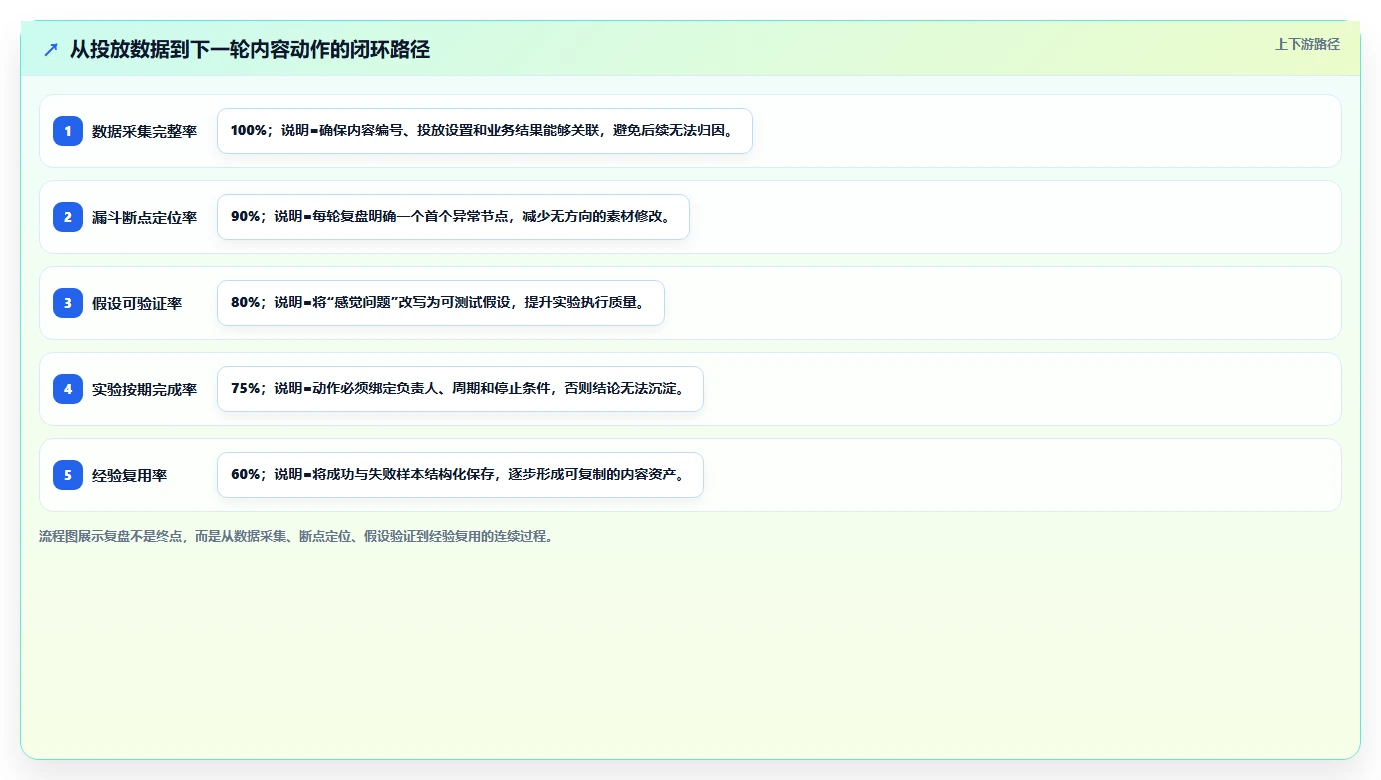This screenshot has height=780, width=1381.
Task: Select the 假设可验证率 label
Action: (137, 303)
